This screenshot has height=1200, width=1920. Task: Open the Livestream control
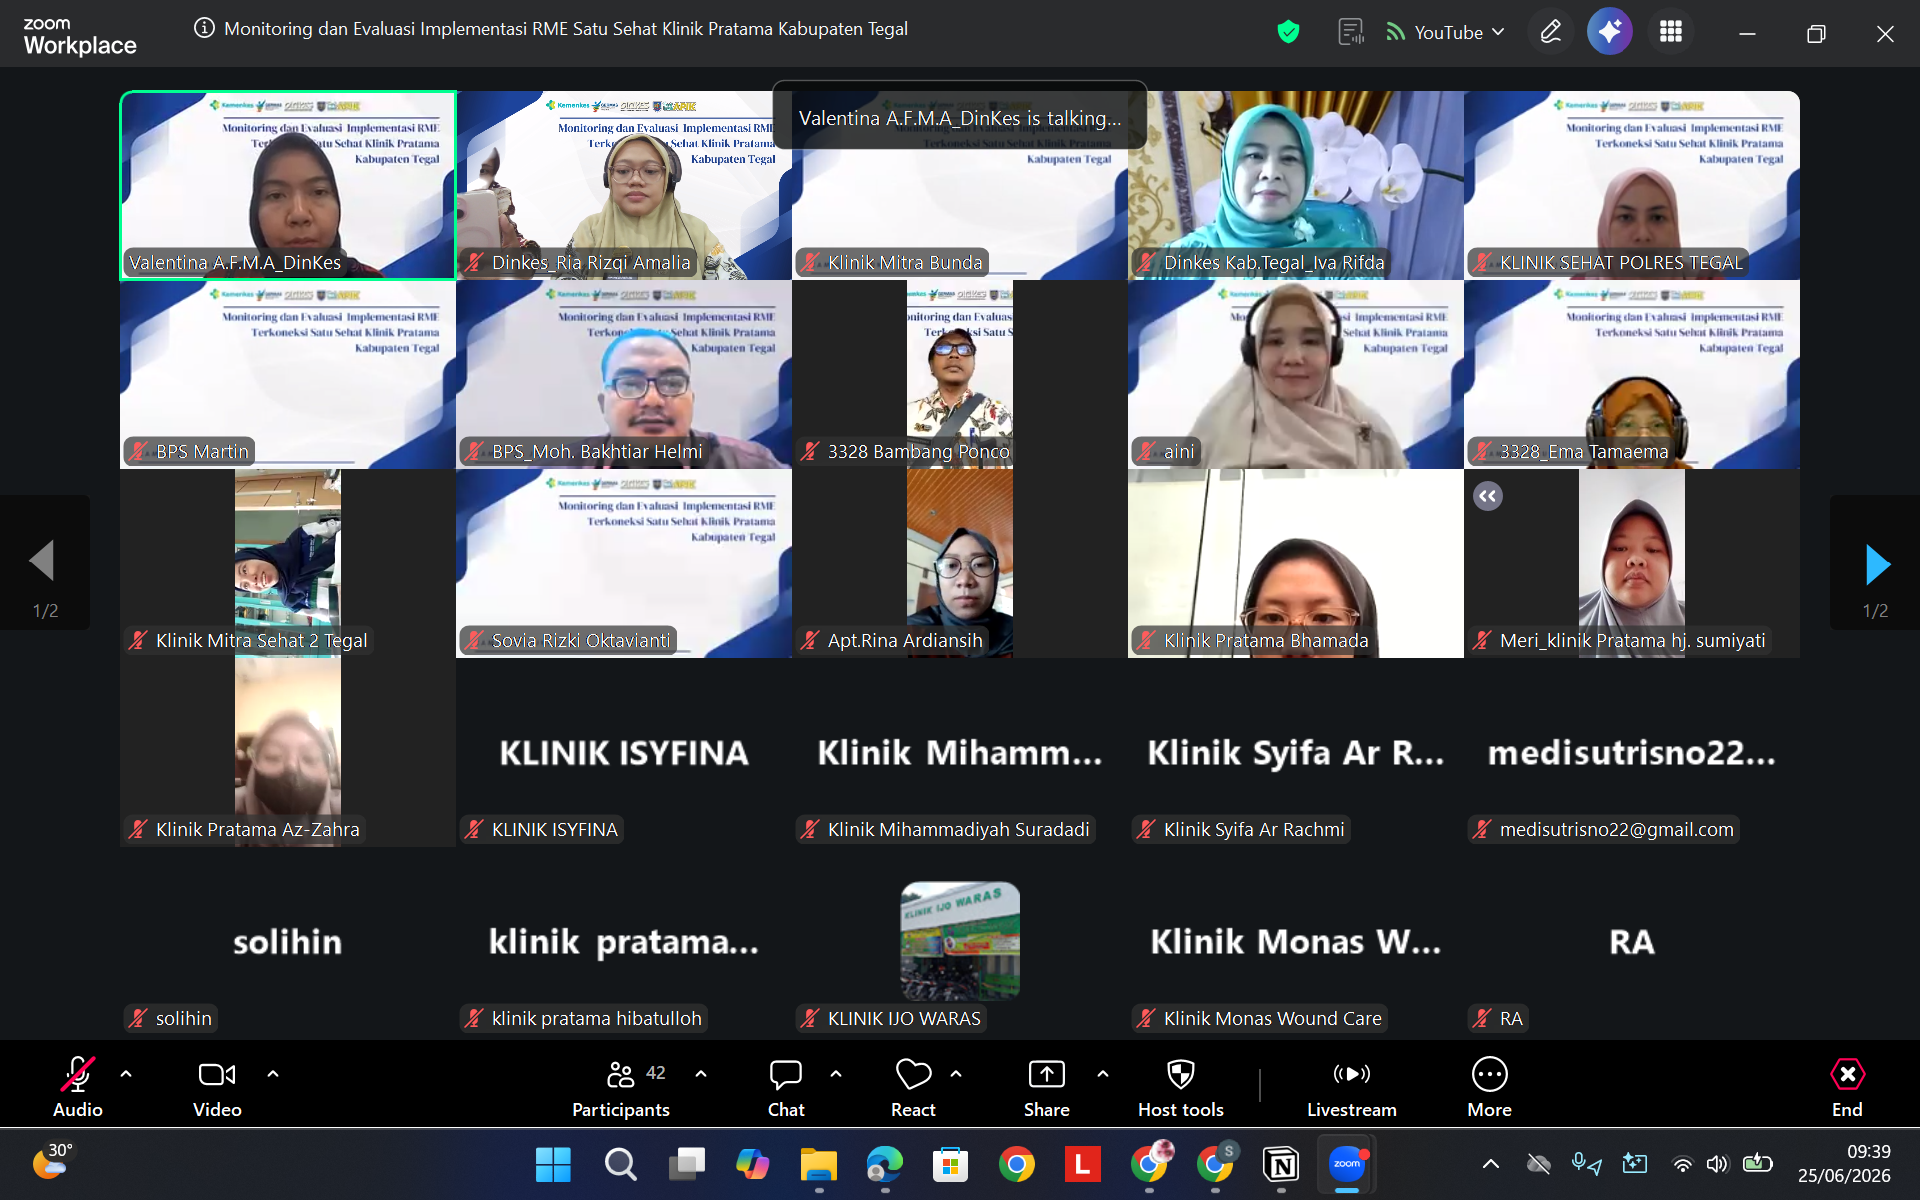tap(1352, 1087)
